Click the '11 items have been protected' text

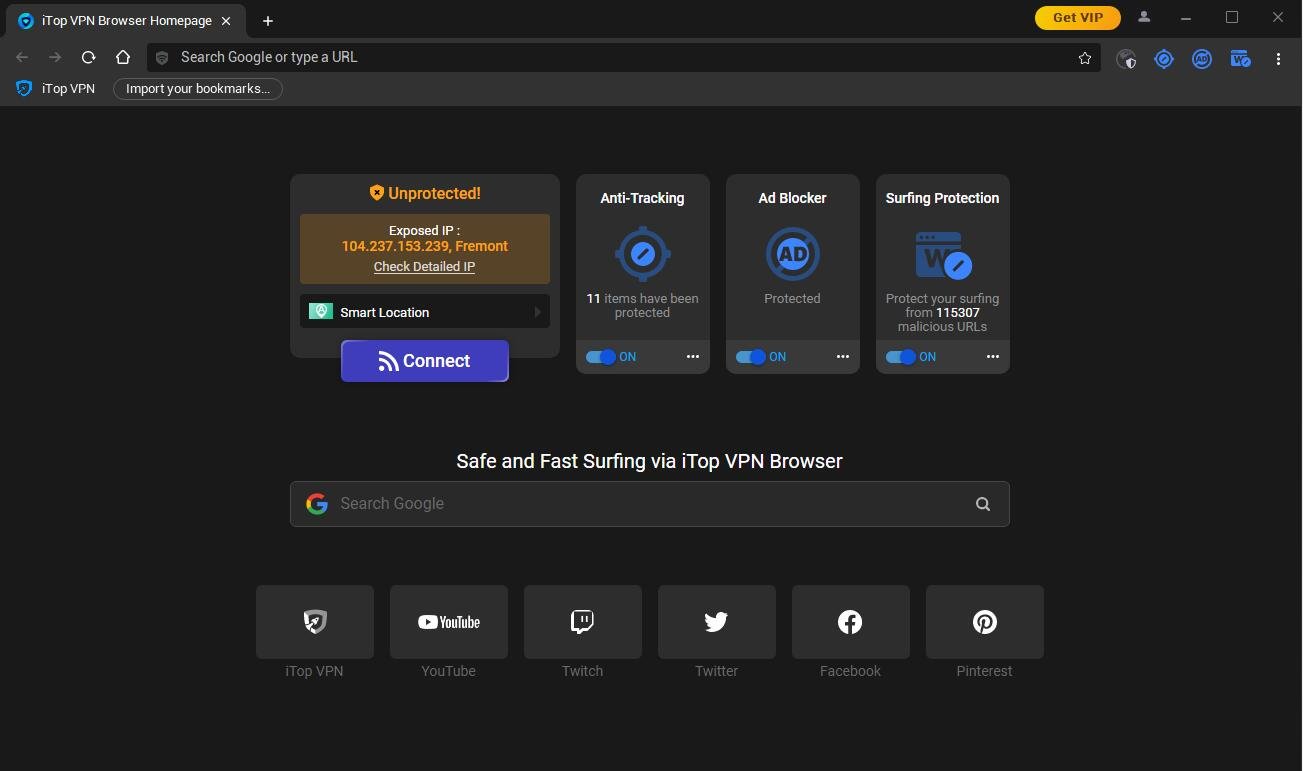point(642,305)
